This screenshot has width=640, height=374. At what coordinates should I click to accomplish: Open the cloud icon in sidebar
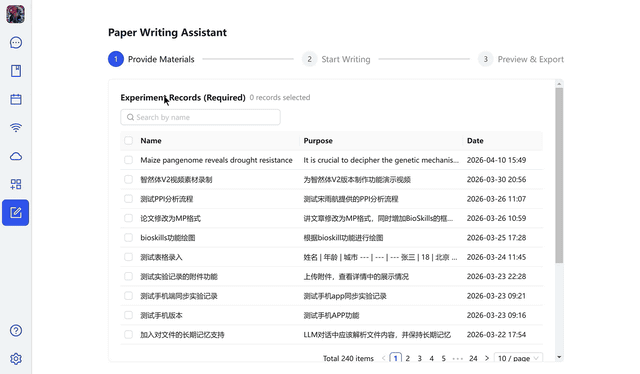coord(16,156)
